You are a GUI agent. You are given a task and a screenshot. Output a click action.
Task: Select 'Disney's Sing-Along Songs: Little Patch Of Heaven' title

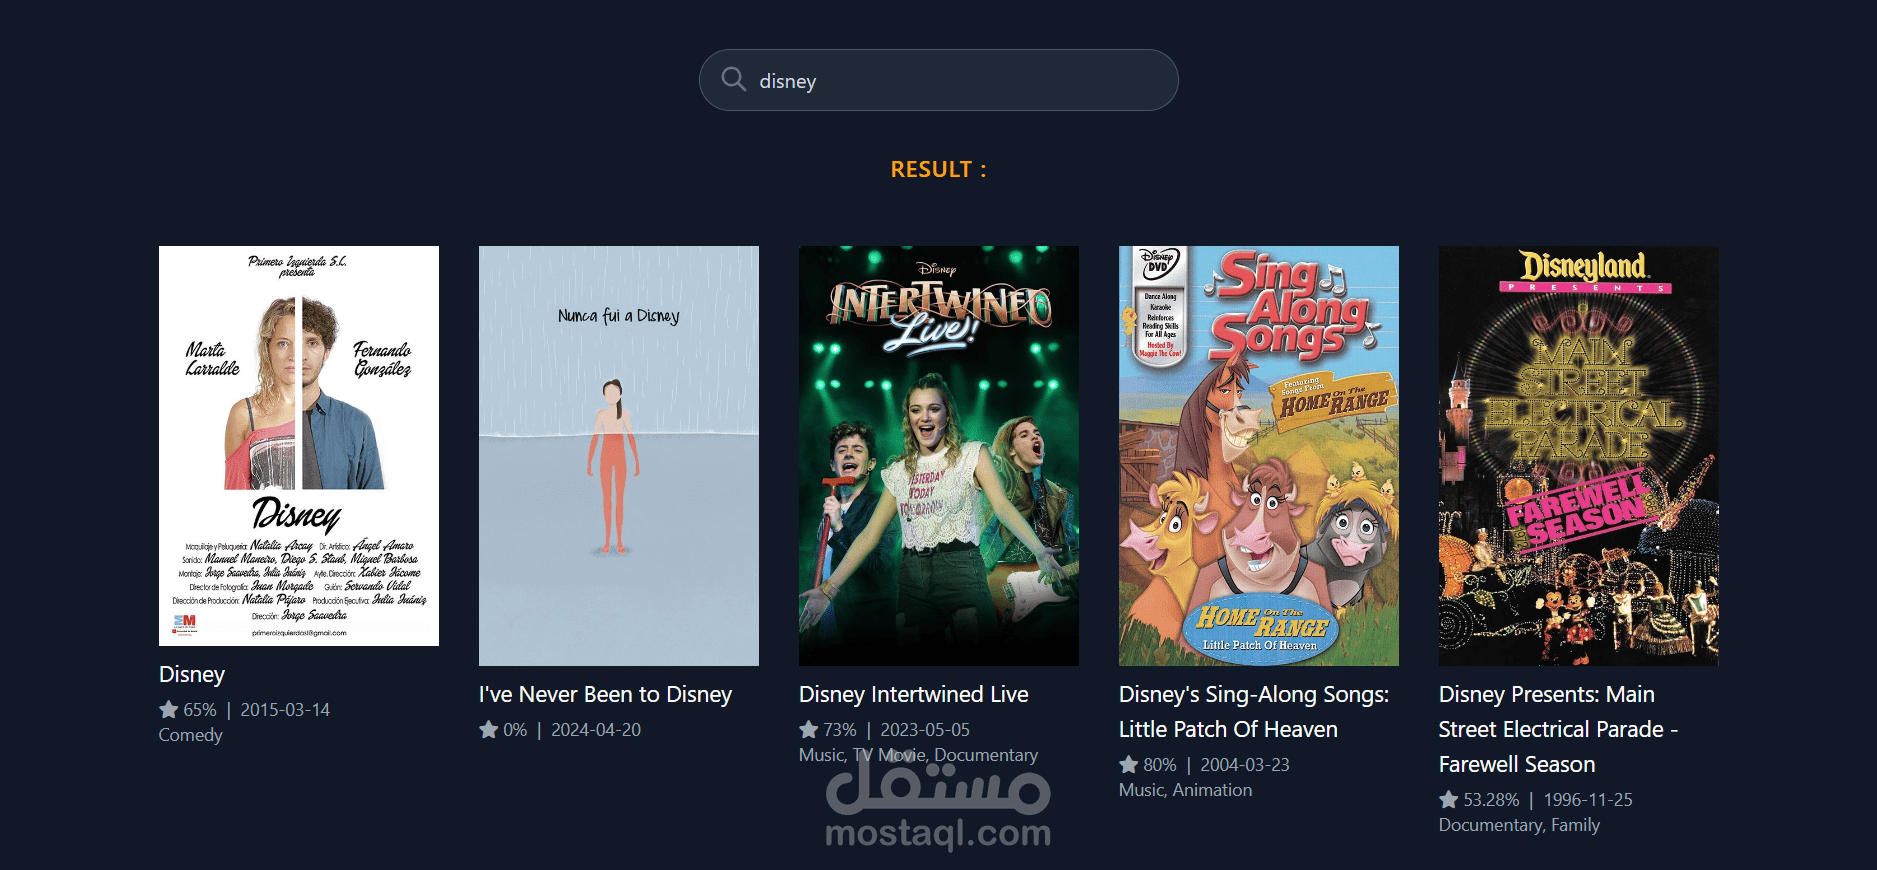coord(1254,712)
